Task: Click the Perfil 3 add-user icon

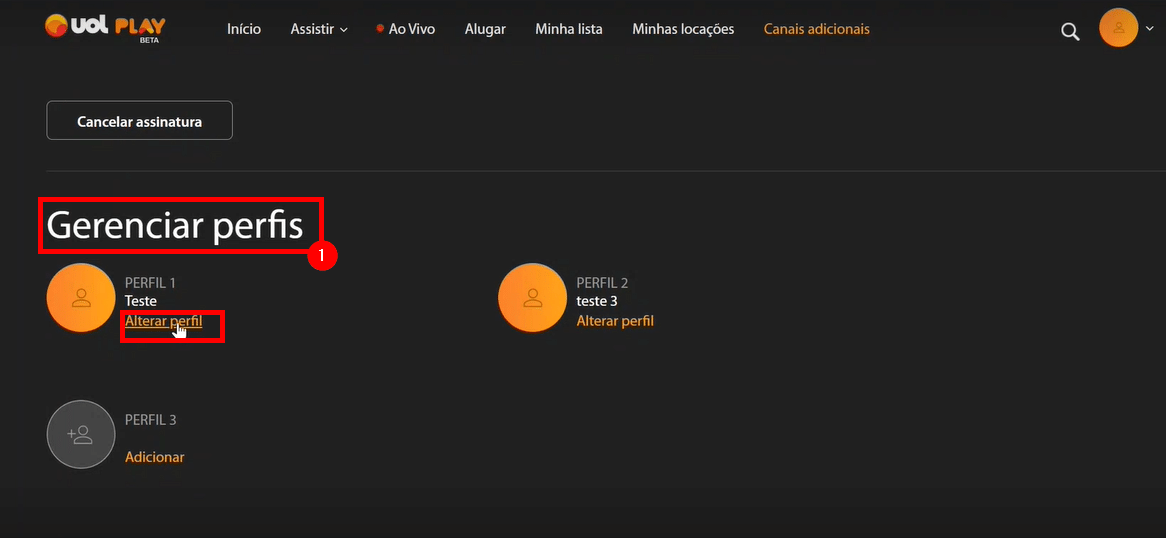Action: point(80,435)
